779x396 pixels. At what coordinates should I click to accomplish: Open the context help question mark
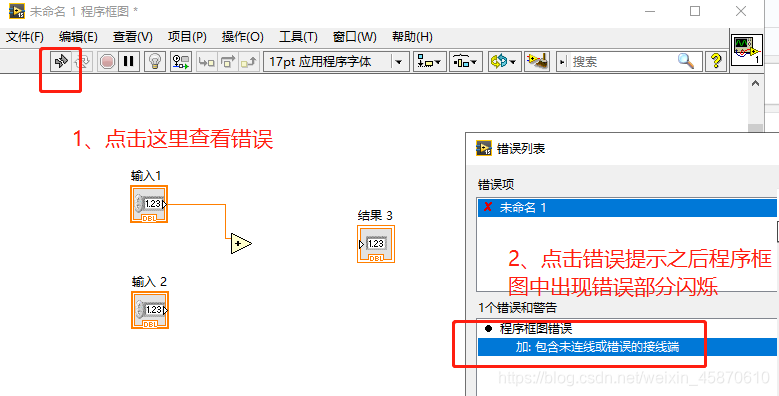pos(716,62)
